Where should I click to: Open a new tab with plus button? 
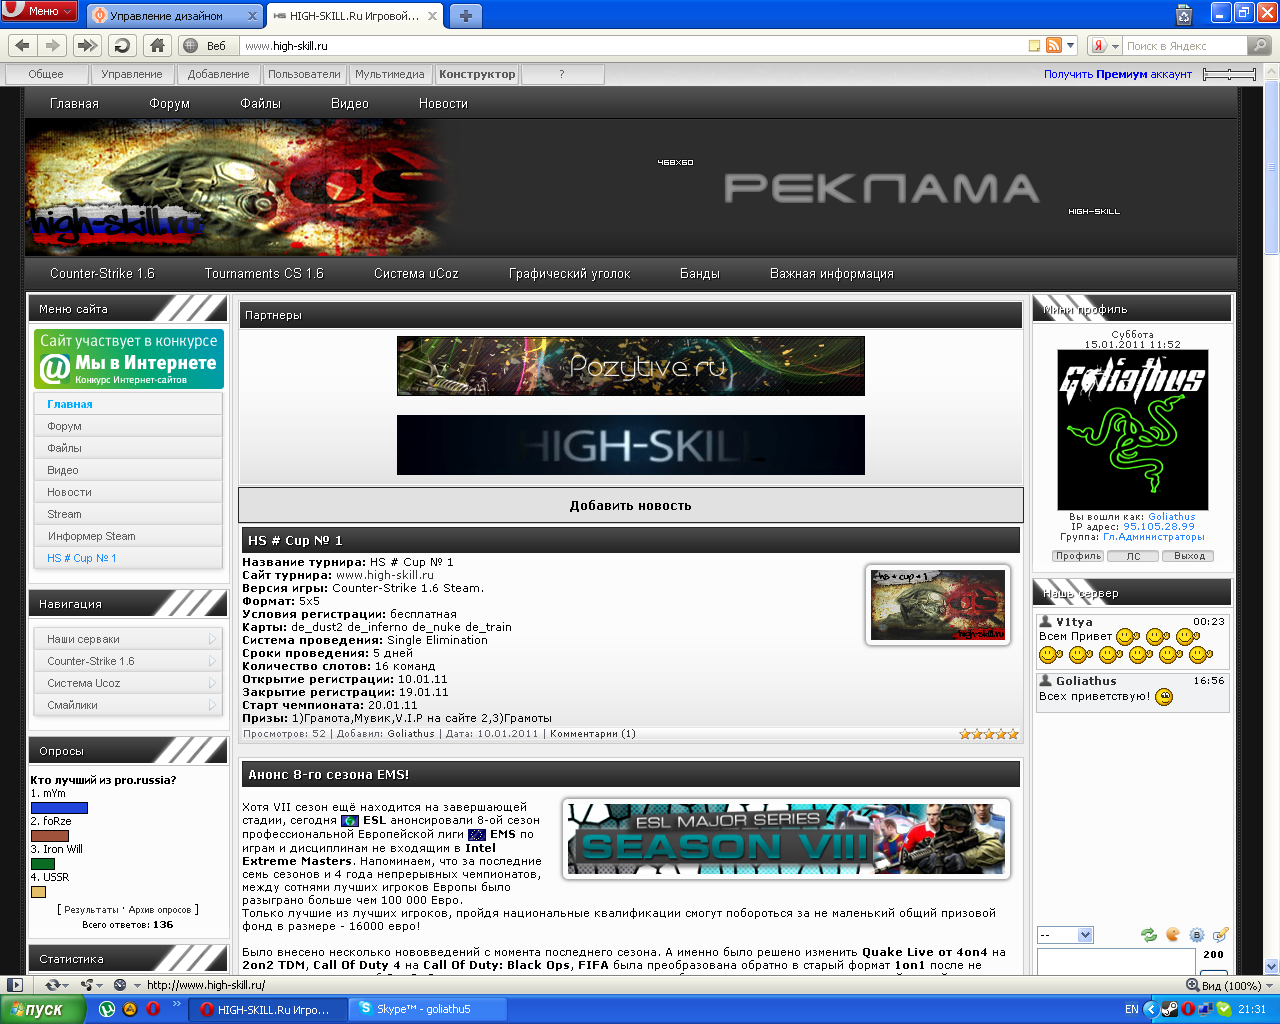pyautogui.click(x=465, y=16)
